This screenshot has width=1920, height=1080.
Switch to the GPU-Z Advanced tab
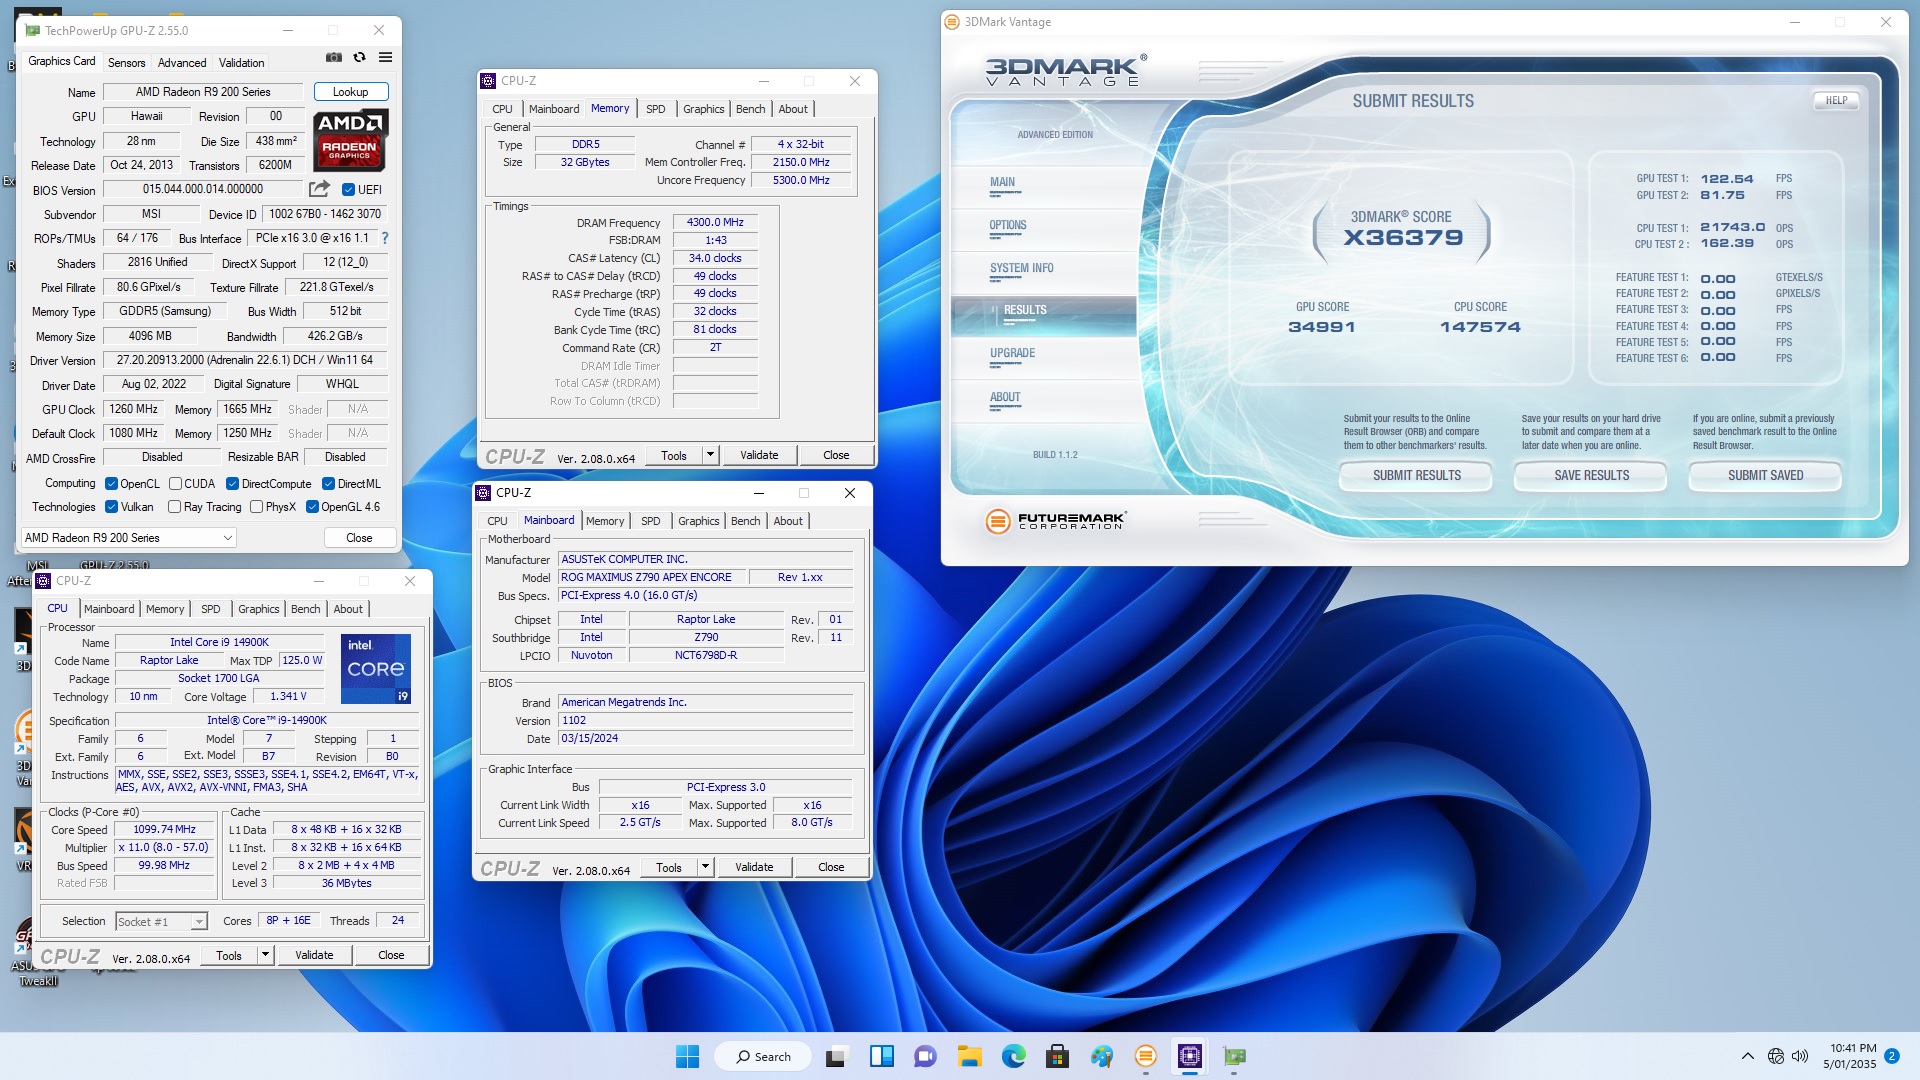182,62
